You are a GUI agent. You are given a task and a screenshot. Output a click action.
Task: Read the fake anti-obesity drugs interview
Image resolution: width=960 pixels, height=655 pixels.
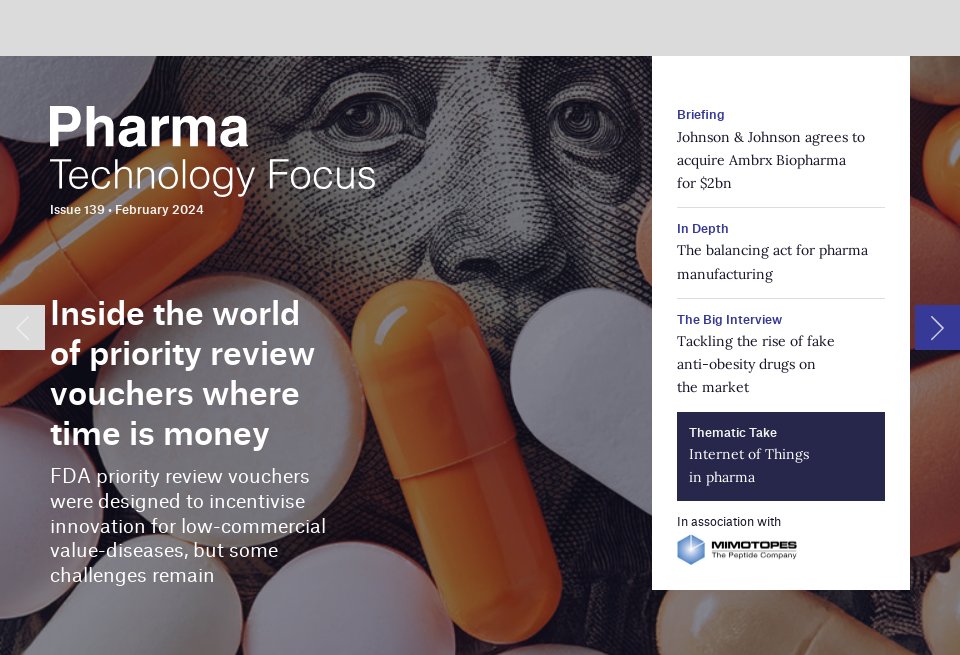[x=756, y=364]
